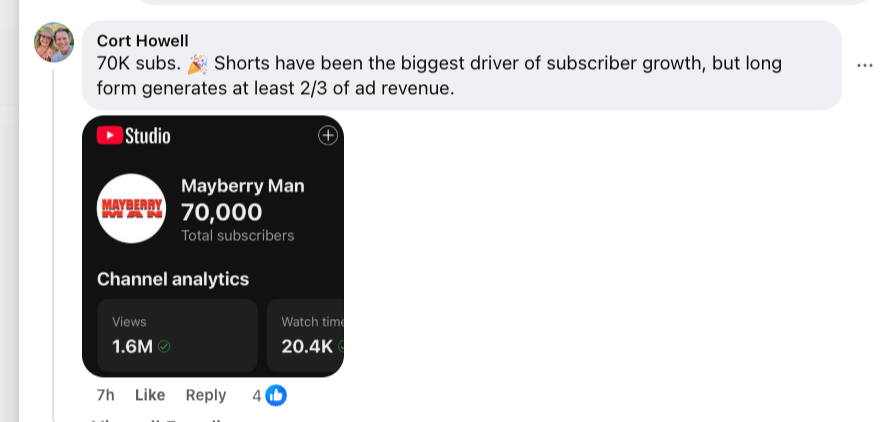
Task: Open the 7h comment timestamp
Action: [x=105, y=395]
